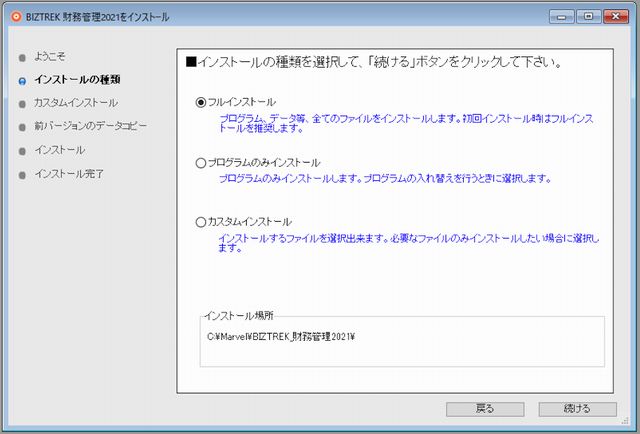
Task: Maximize the installer window
Action: (x=588, y=16)
